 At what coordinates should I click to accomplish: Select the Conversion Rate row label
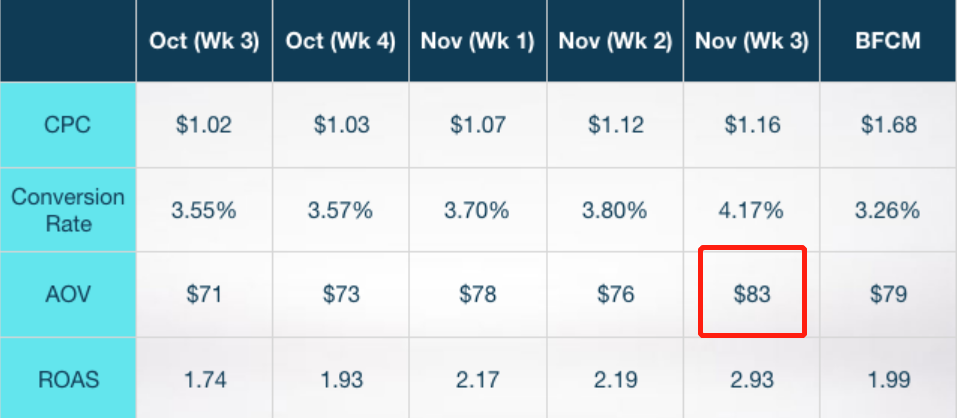(68, 210)
